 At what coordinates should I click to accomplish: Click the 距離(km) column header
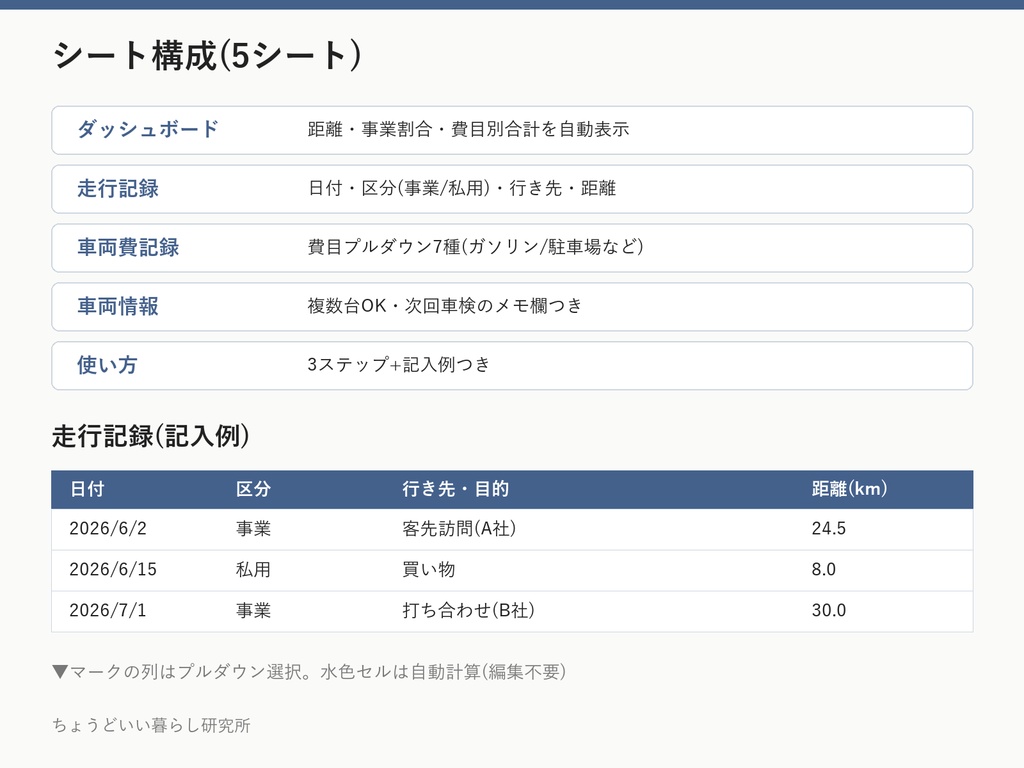pyautogui.click(x=850, y=489)
